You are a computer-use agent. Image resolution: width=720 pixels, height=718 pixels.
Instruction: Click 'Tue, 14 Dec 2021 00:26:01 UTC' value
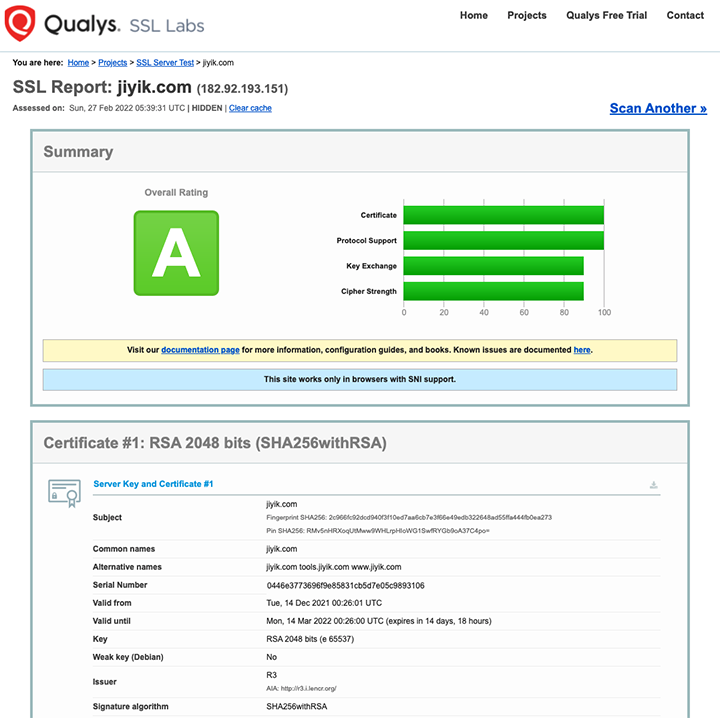324,603
